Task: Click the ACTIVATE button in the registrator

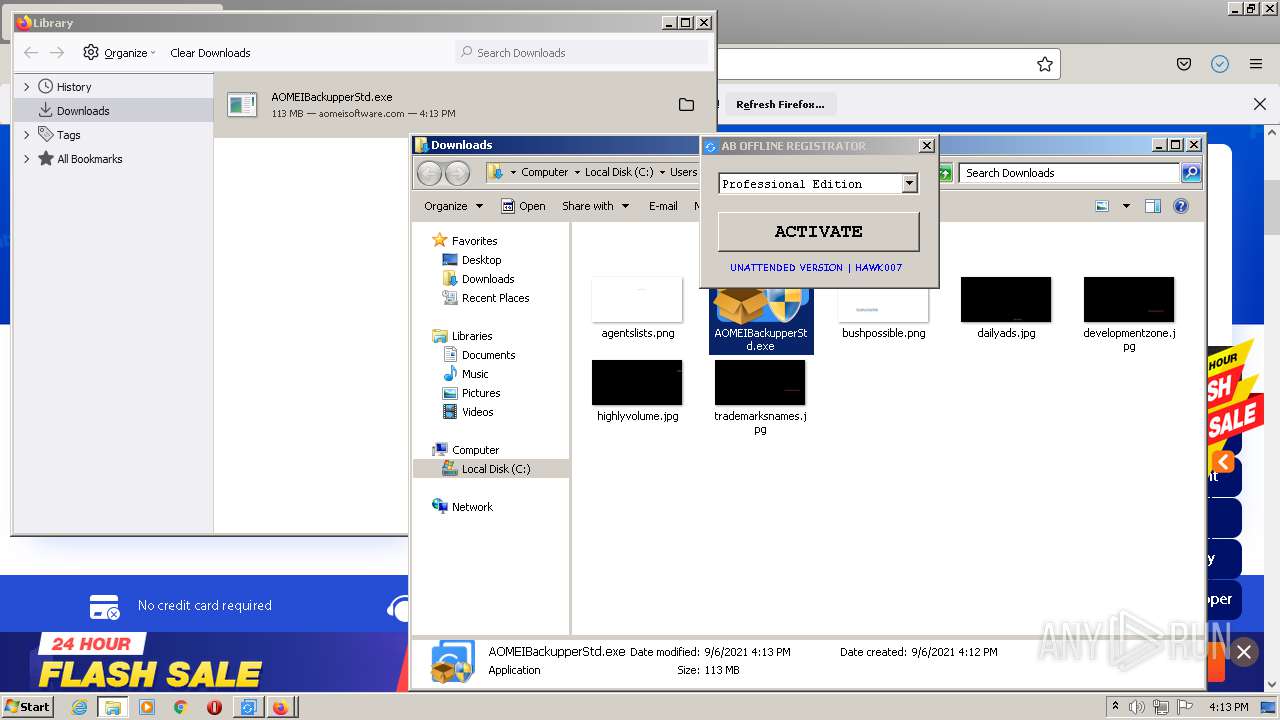Action: pyautogui.click(x=818, y=231)
